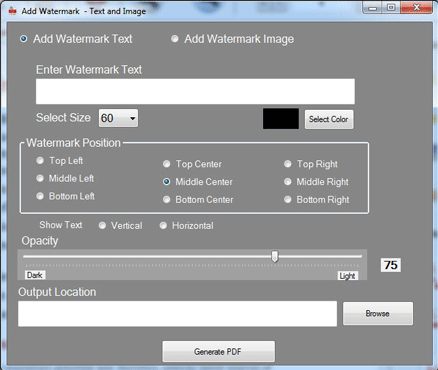Open the Select Size dropdown showing 60
Viewport: 438px width, 370px height.
118,118
